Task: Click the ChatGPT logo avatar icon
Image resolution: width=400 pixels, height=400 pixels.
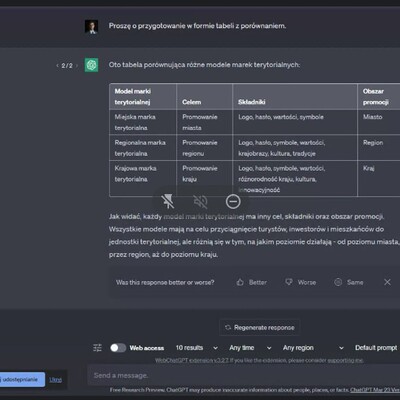Action: click(91, 65)
